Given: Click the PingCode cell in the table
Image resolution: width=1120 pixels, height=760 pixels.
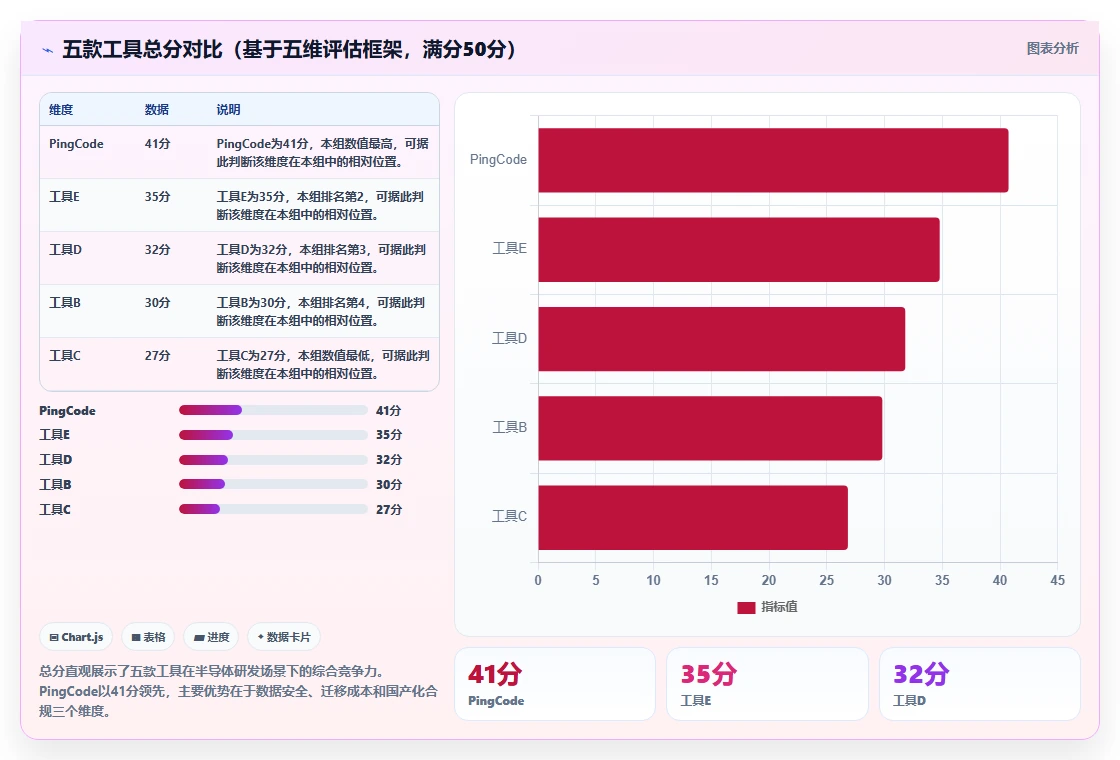Looking at the screenshot, I should tap(76, 144).
